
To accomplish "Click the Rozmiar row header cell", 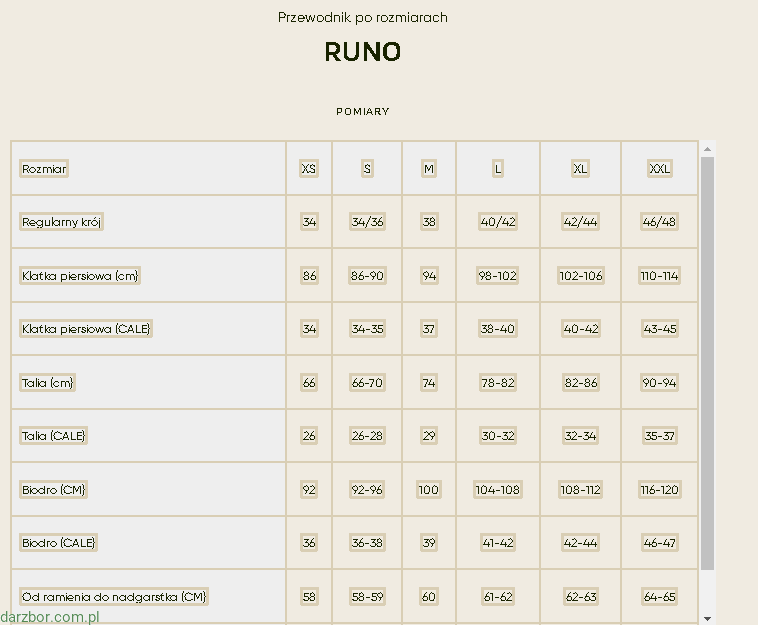I will tap(45, 169).
